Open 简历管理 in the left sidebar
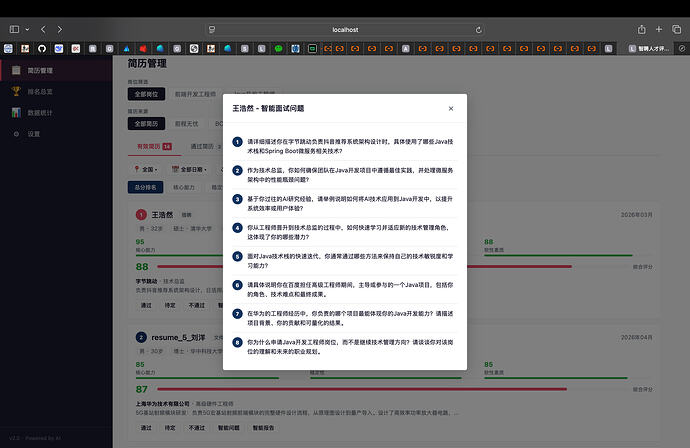Viewport: 690px width, 448px height. pos(56,70)
